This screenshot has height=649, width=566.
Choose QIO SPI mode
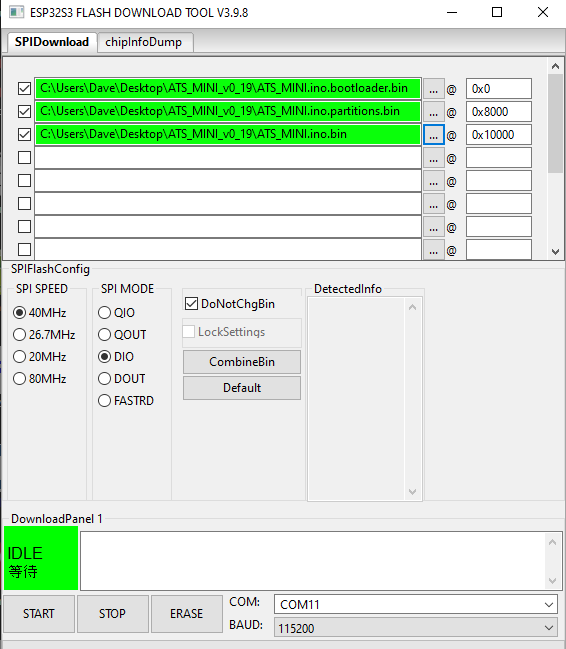(116, 312)
